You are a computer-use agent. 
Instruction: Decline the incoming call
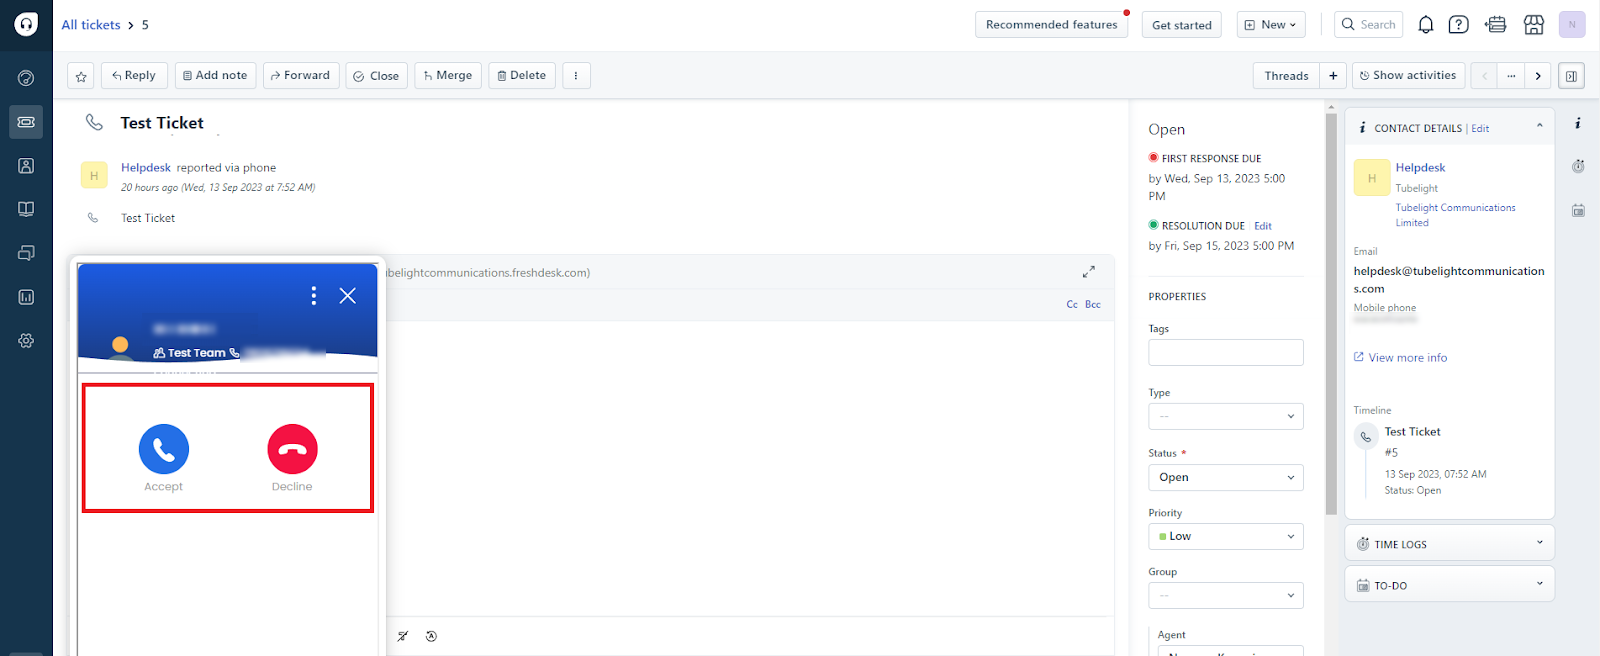[292, 449]
